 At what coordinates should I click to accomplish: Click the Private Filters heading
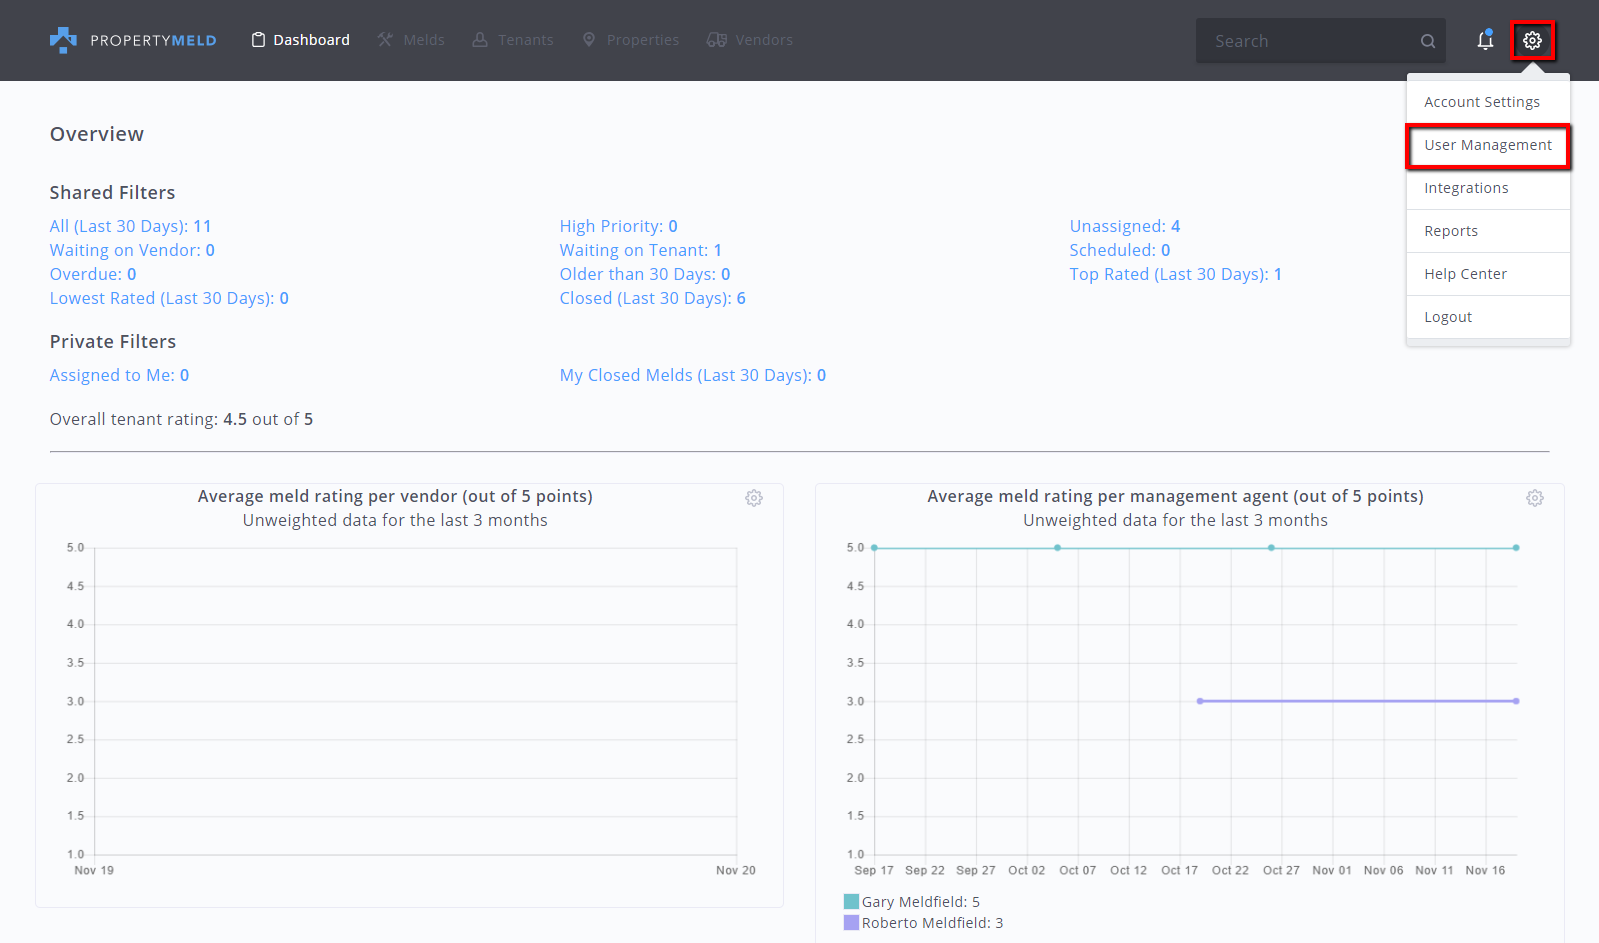[113, 341]
